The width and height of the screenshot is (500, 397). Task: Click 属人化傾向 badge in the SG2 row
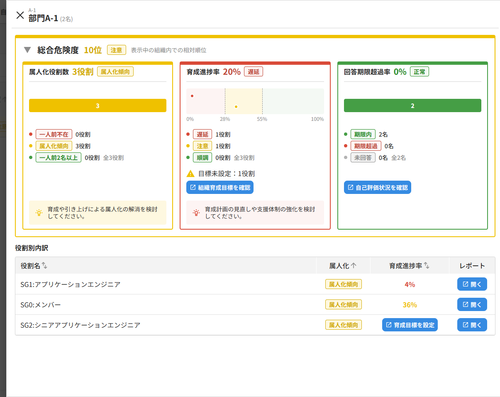[343, 325]
